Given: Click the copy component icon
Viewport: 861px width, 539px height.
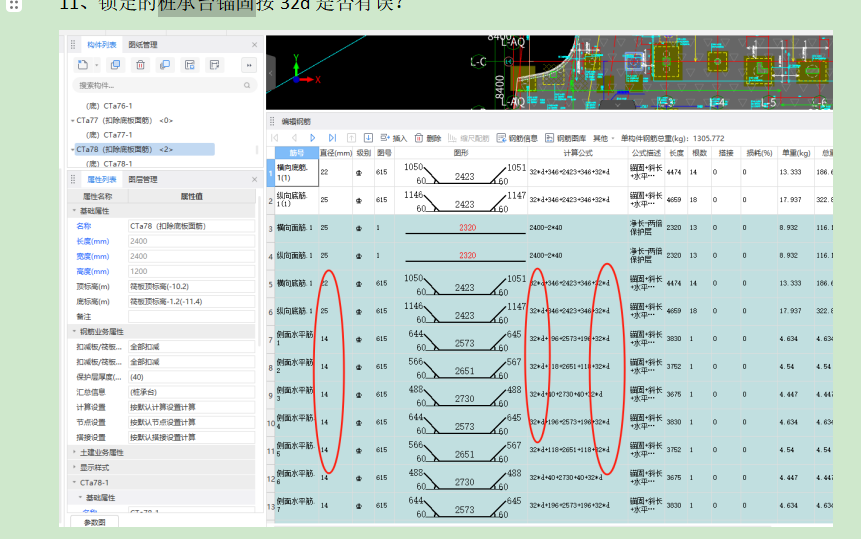Looking at the screenshot, I should (x=115, y=65).
